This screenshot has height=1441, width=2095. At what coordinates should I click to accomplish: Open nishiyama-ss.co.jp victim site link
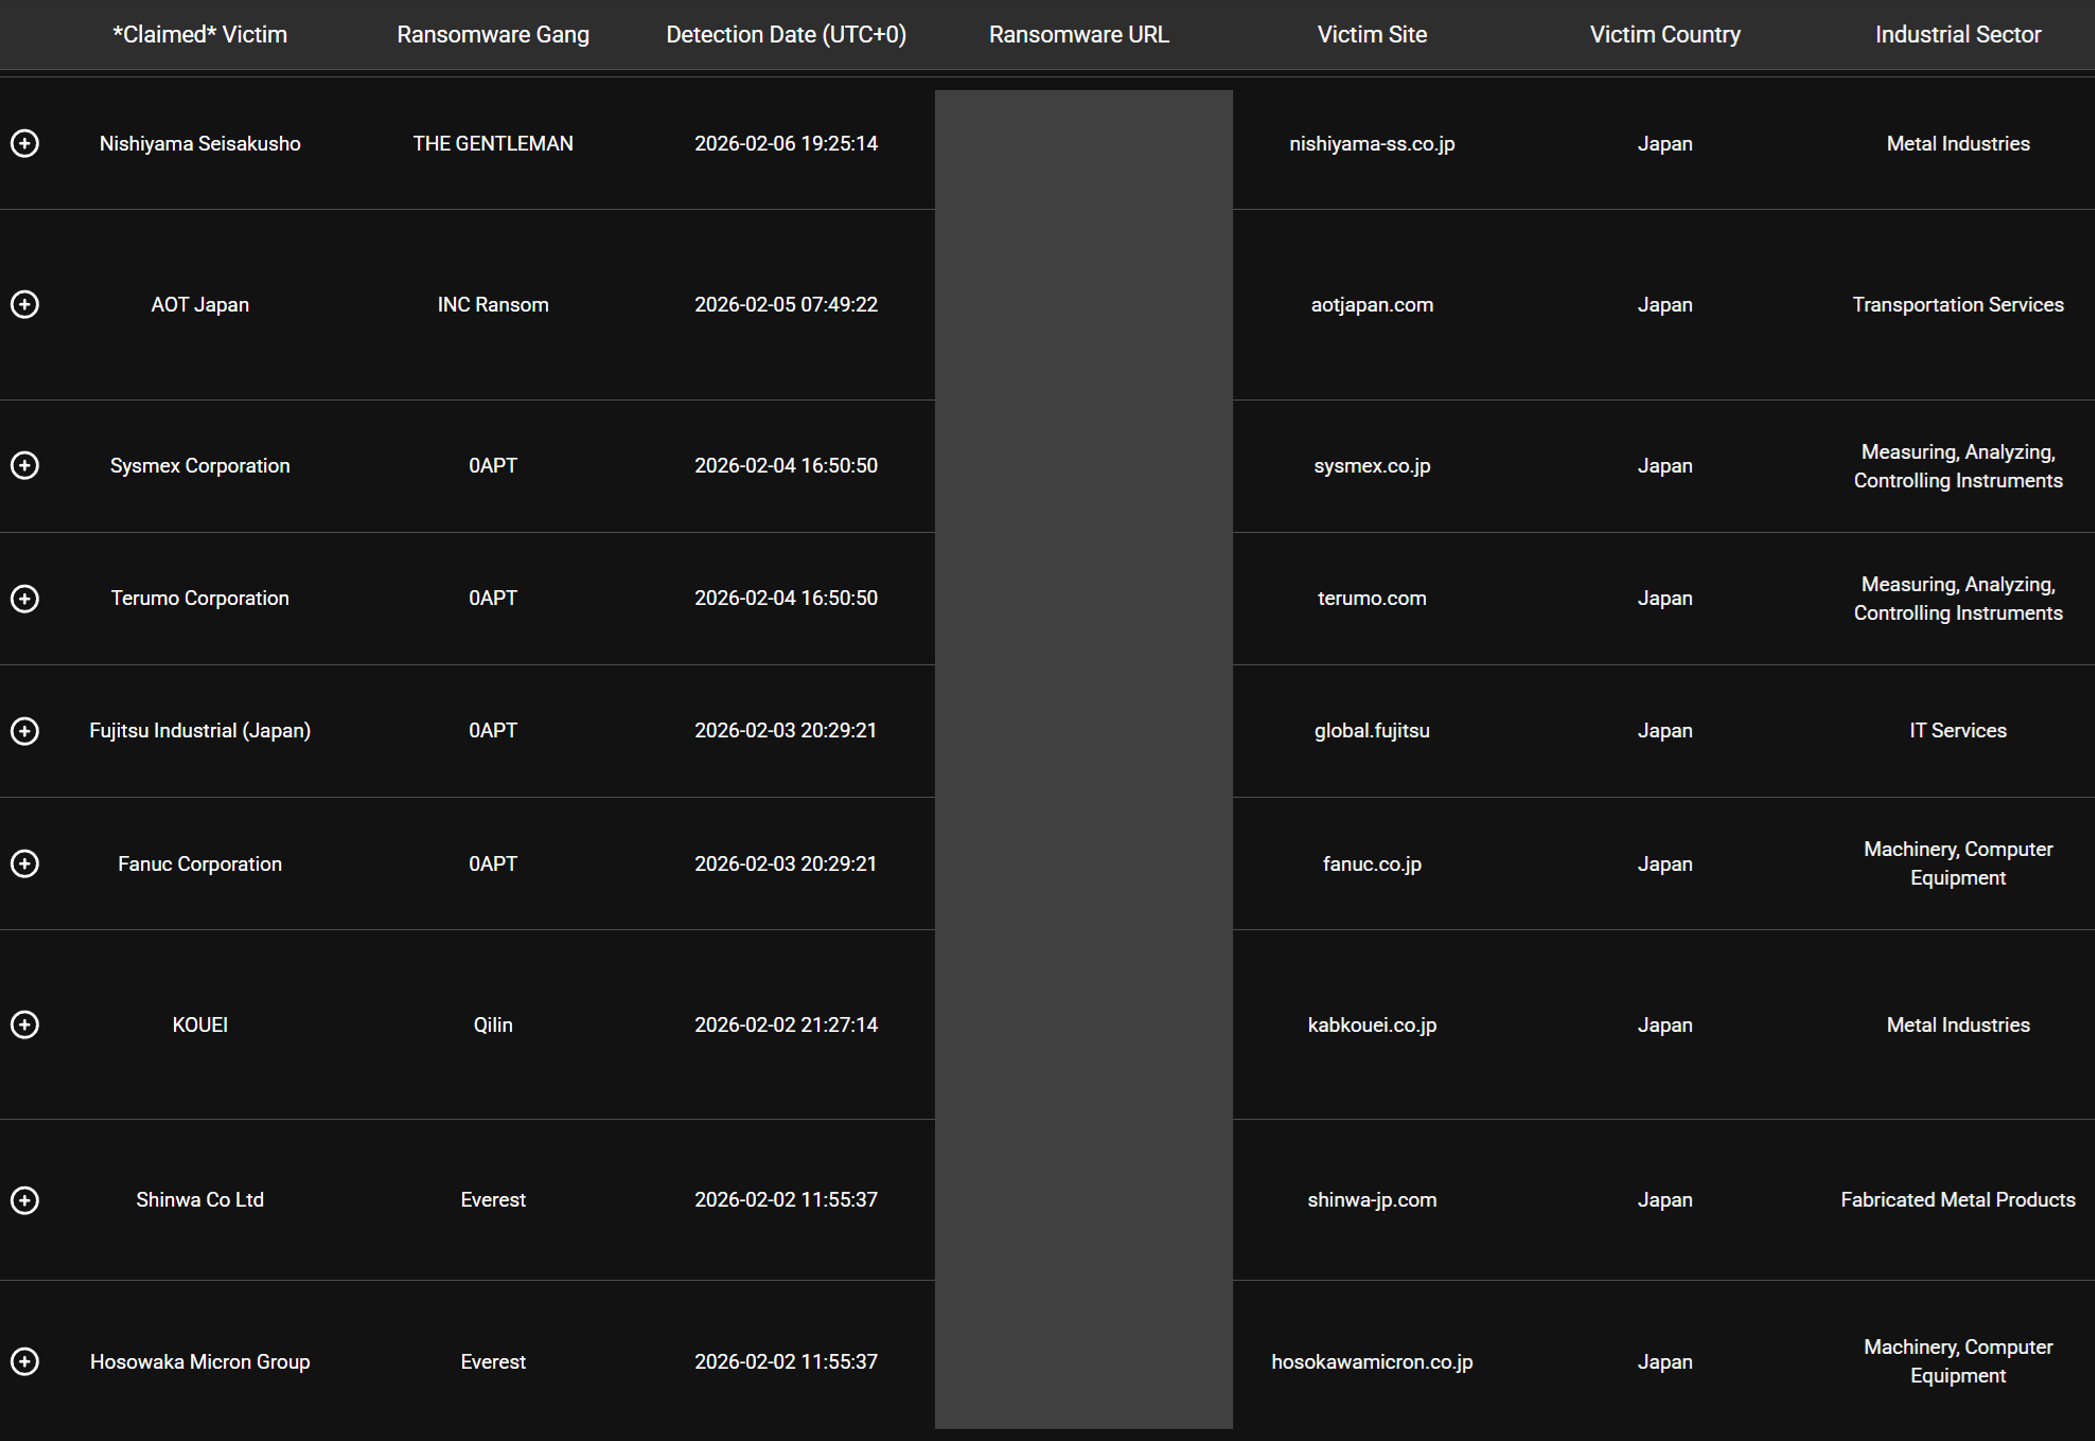pyautogui.click(x=1371, y=144)
